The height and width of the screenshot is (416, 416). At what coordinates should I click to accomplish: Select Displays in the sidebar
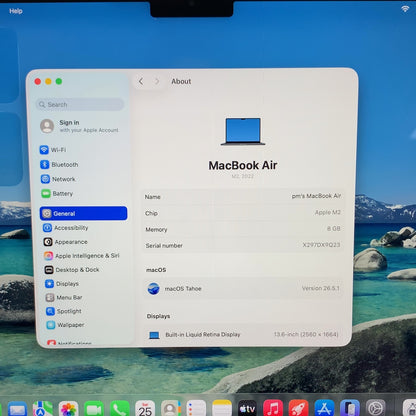click(x=62, y=284)
